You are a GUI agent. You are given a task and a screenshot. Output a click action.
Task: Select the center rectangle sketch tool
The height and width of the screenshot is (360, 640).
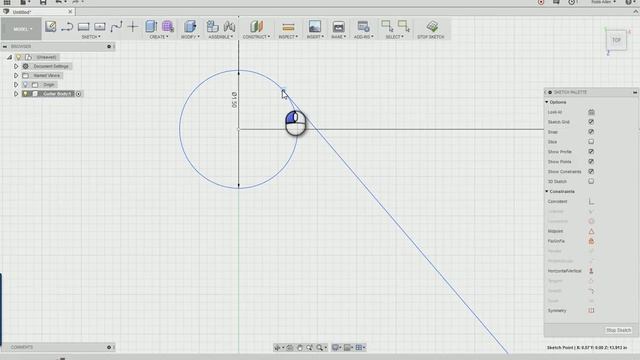point(100,27)
